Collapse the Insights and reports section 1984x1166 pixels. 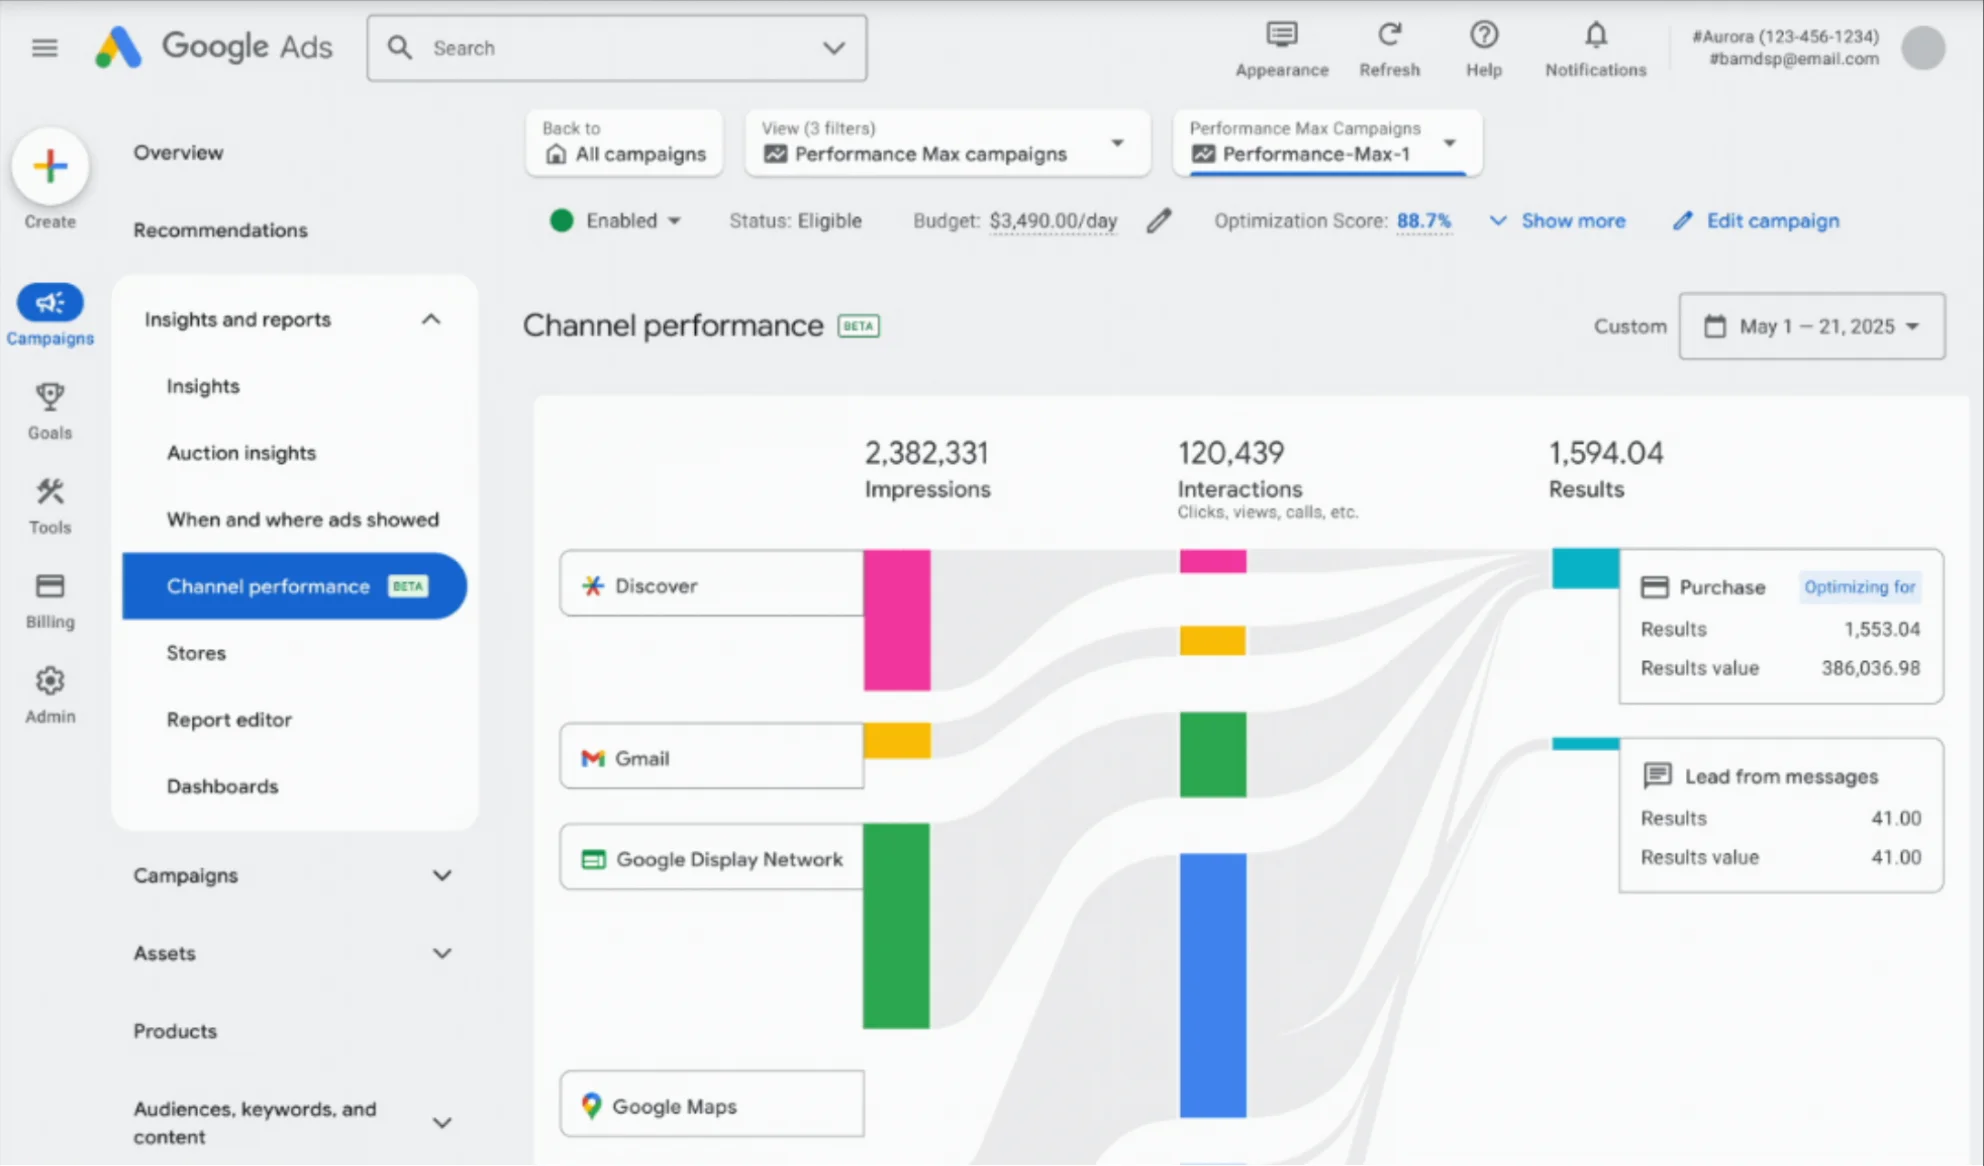[431, 320]
